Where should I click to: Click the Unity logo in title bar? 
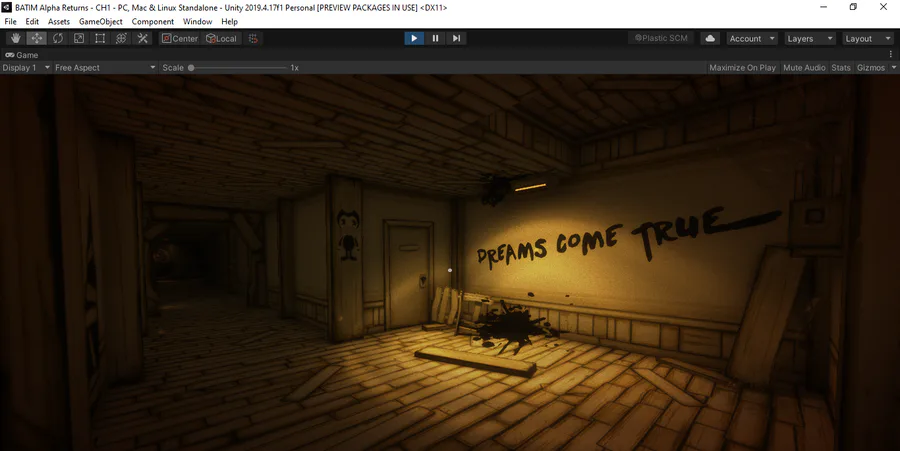[6, 7]
